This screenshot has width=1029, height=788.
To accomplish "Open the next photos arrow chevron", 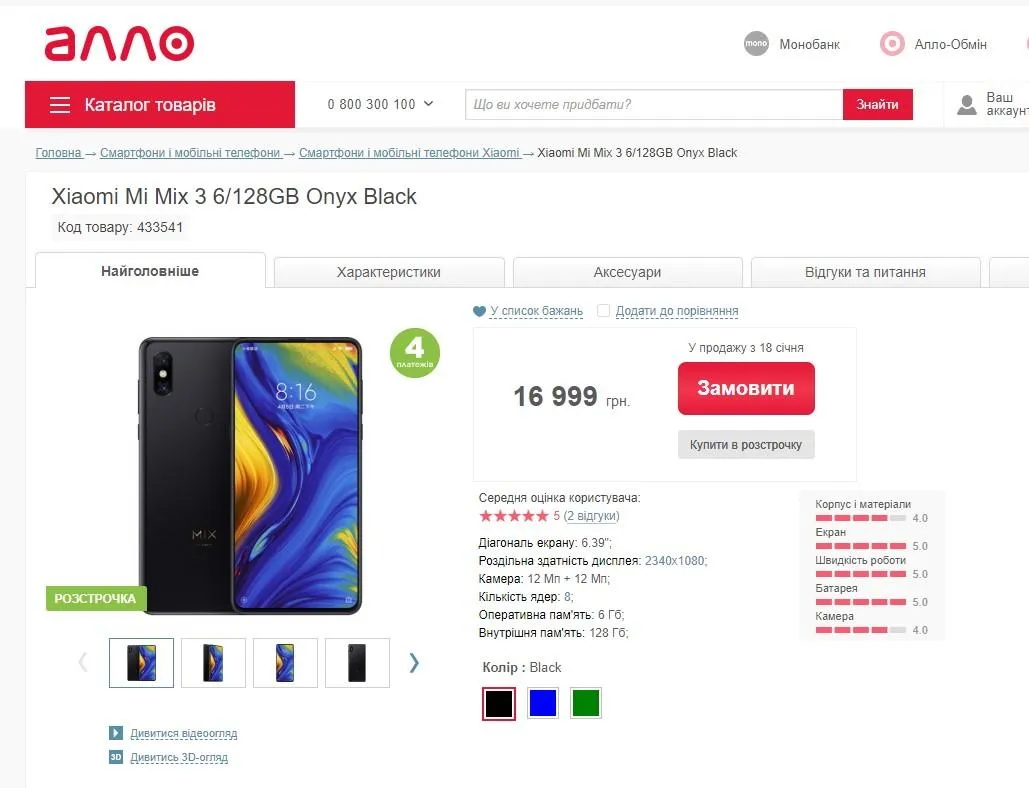I will [413, 662].
